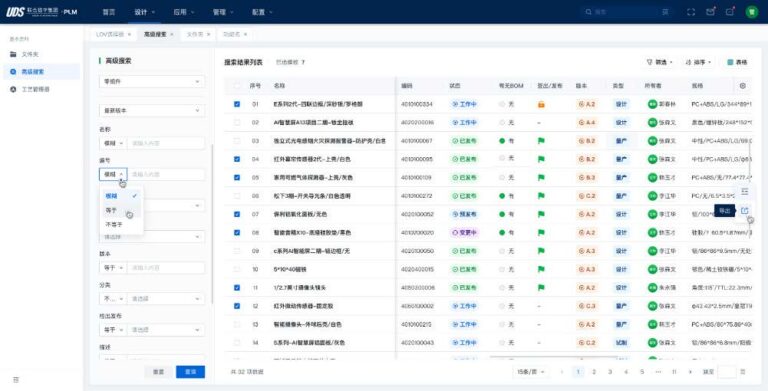Check the row 03 checkbox
This screenshot has width=768, height=391.
(237, 141)
